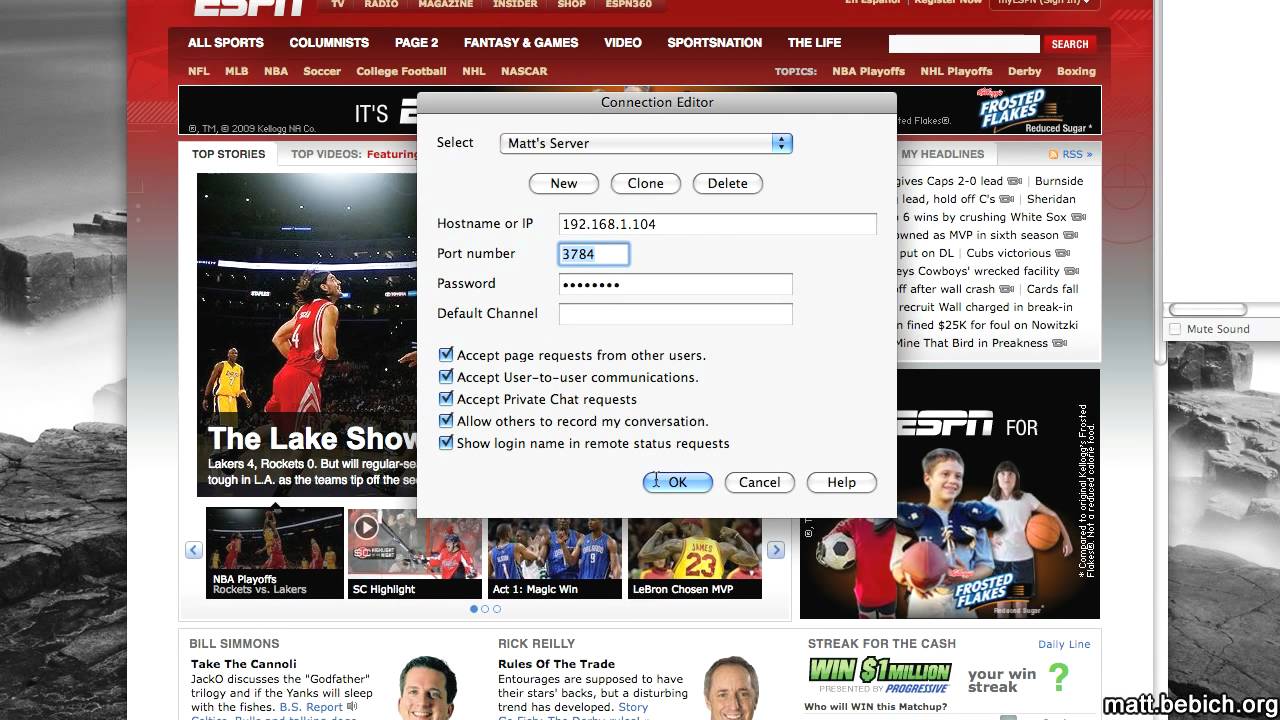Image resolution: width=1280 pixels, height=720 pixels.
Task: Go to NBA section link
Action: [276, 71]
